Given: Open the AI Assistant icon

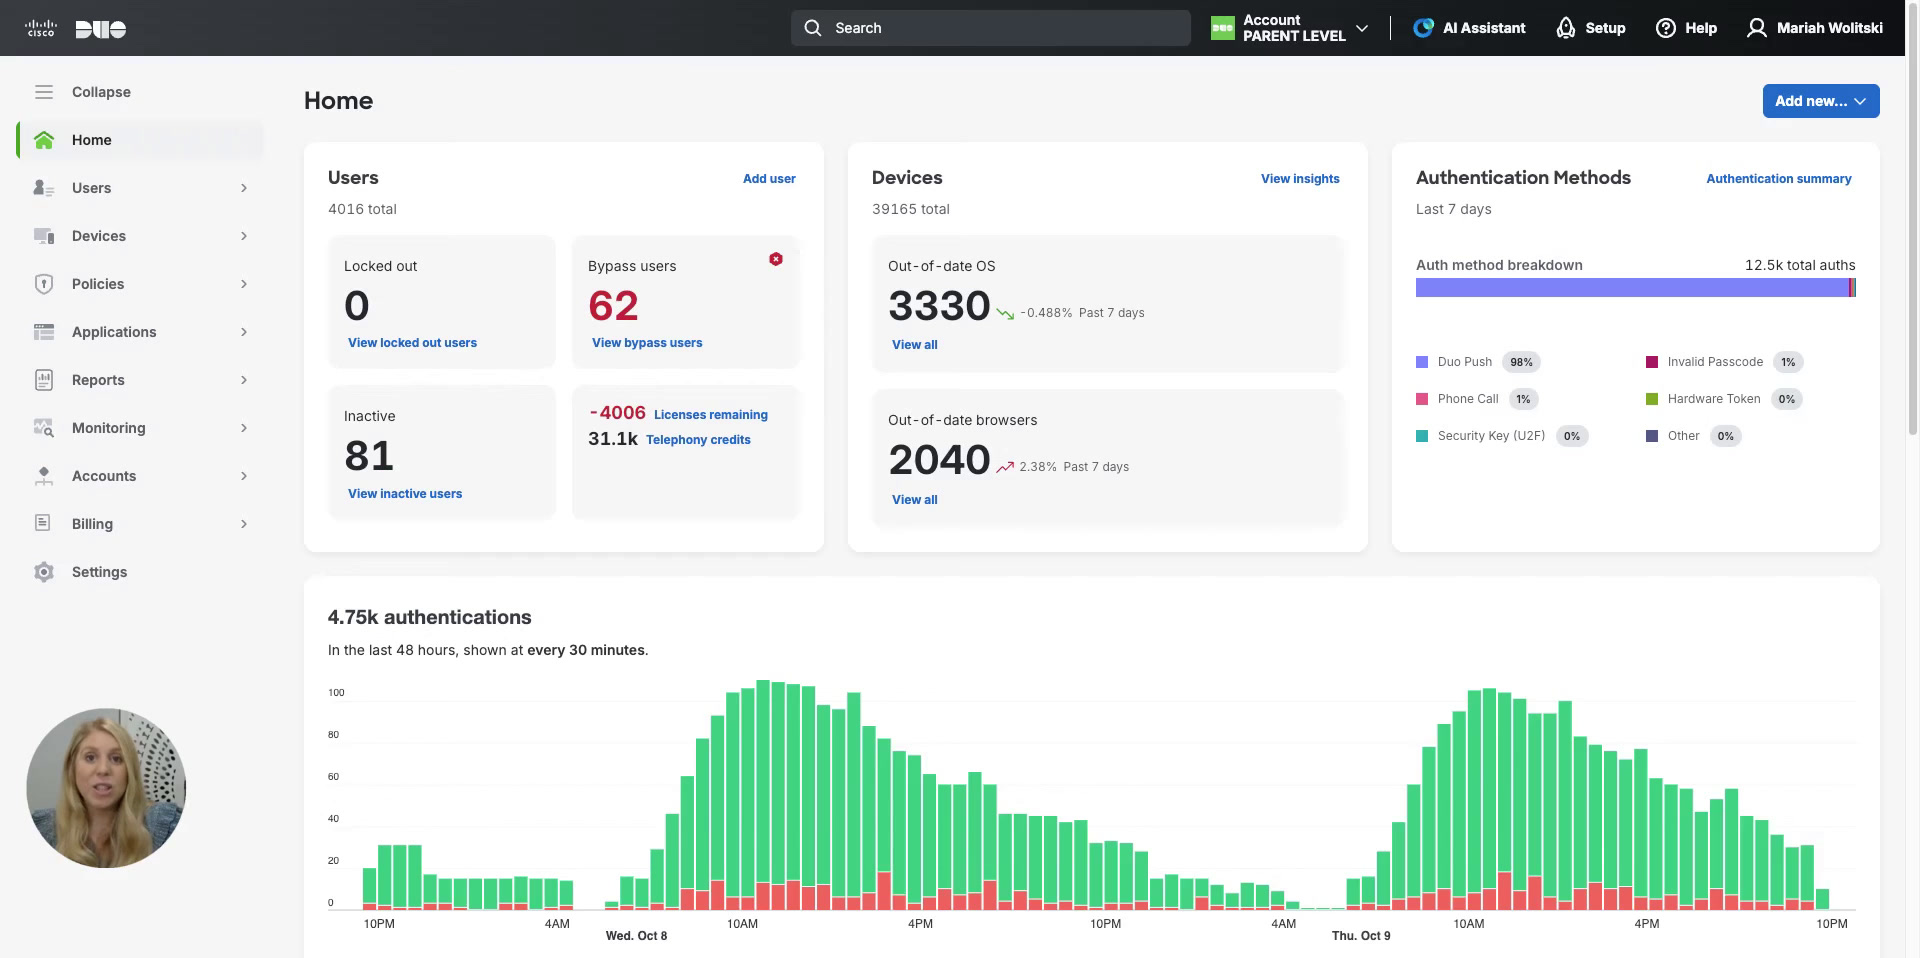Looking at the screenshot, I should click(1423, 28).
